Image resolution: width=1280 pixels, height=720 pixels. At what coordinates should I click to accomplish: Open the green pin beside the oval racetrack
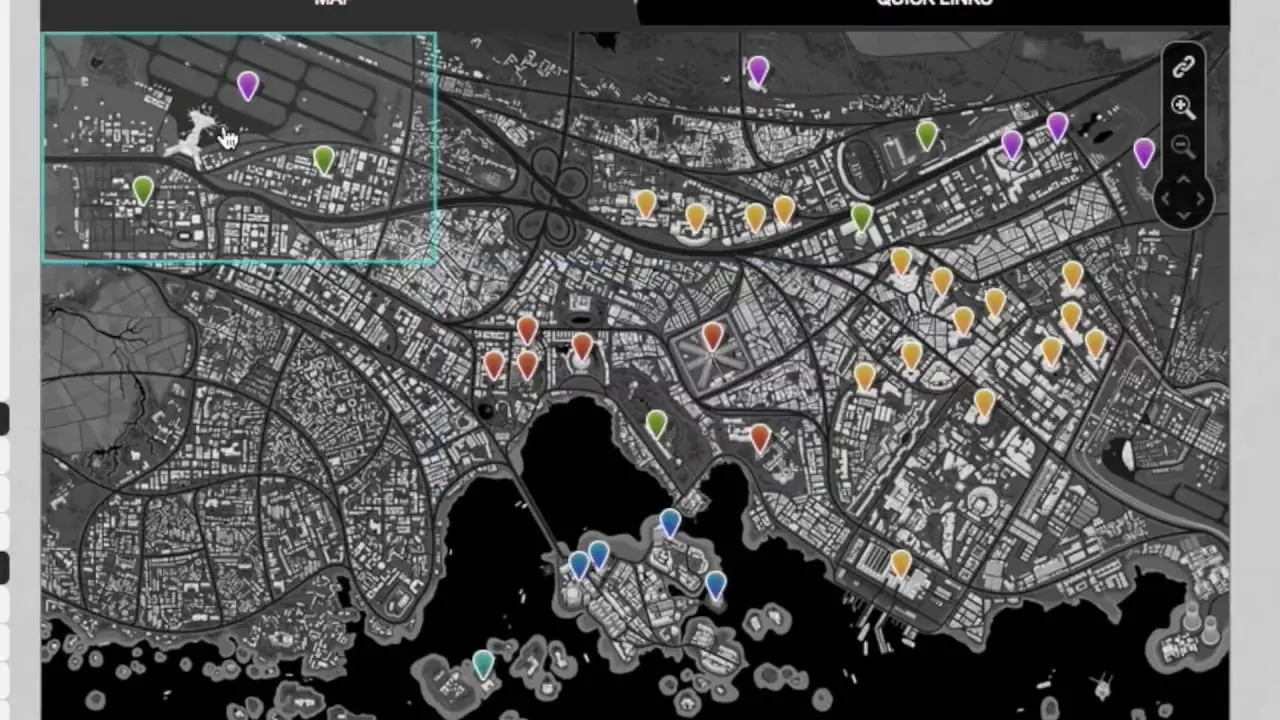pos(927,134)
